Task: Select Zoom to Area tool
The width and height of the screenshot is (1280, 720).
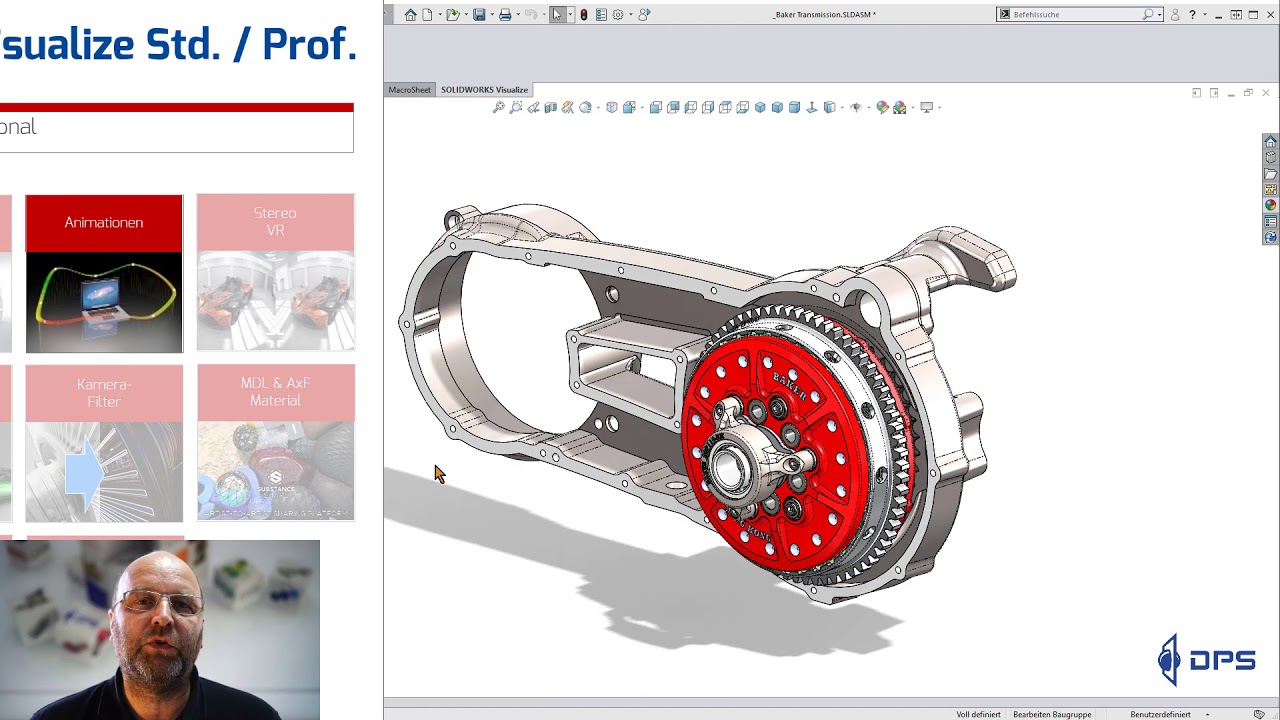Action: point(516,107)
